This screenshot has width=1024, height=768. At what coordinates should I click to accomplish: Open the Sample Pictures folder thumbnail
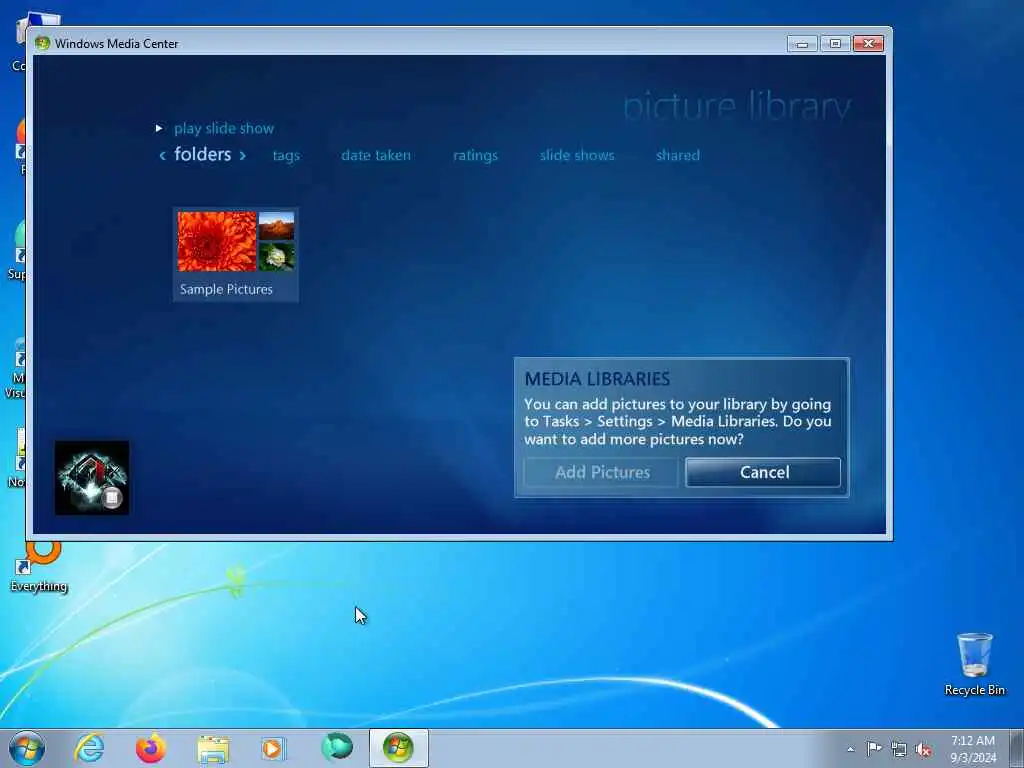(x=236, y=255)
